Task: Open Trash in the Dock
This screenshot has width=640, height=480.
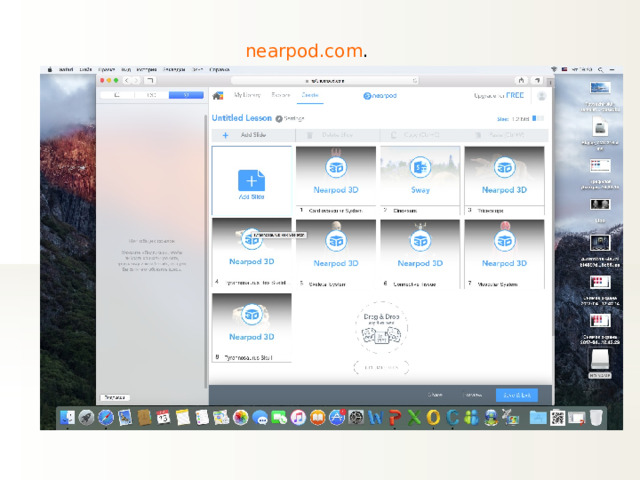Action: 596,418
